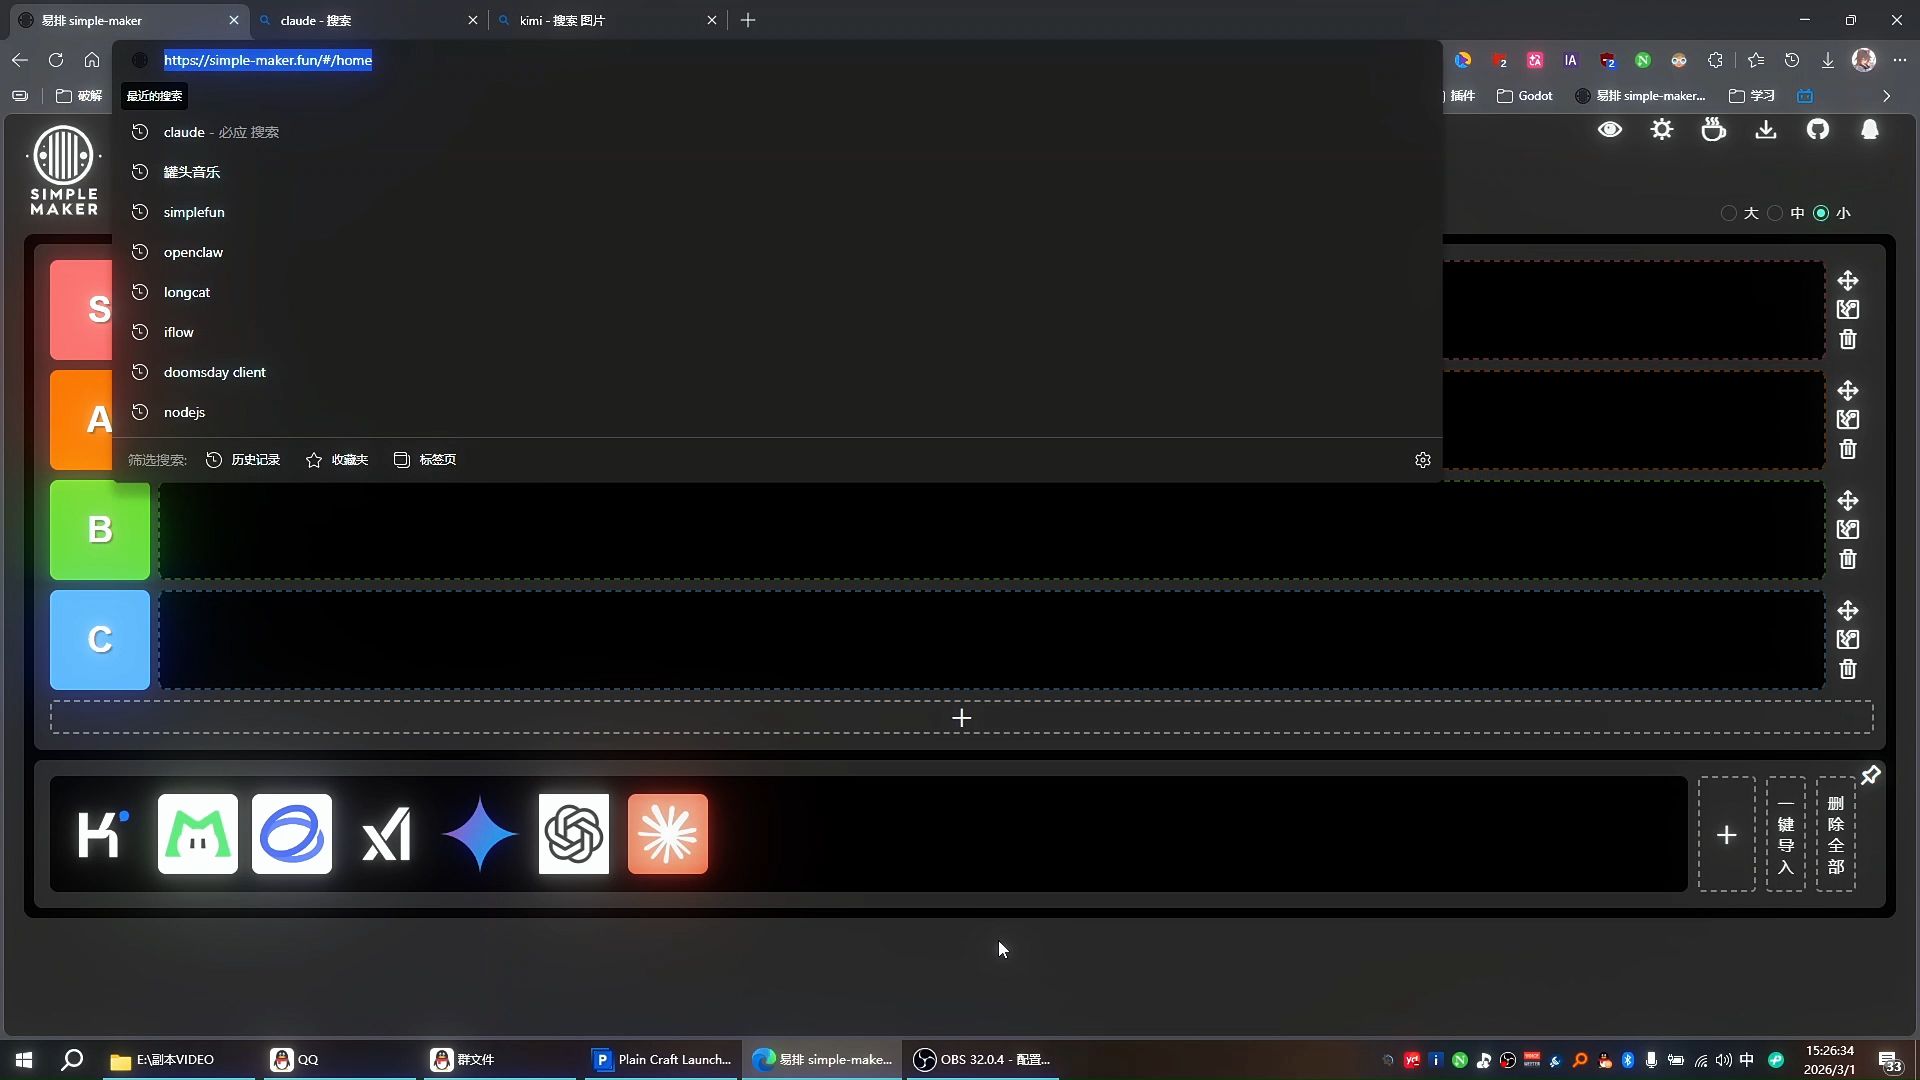Screen dimensions: 1920x1080
Task: Click the download icon in app header
Action: (1765, 130)
